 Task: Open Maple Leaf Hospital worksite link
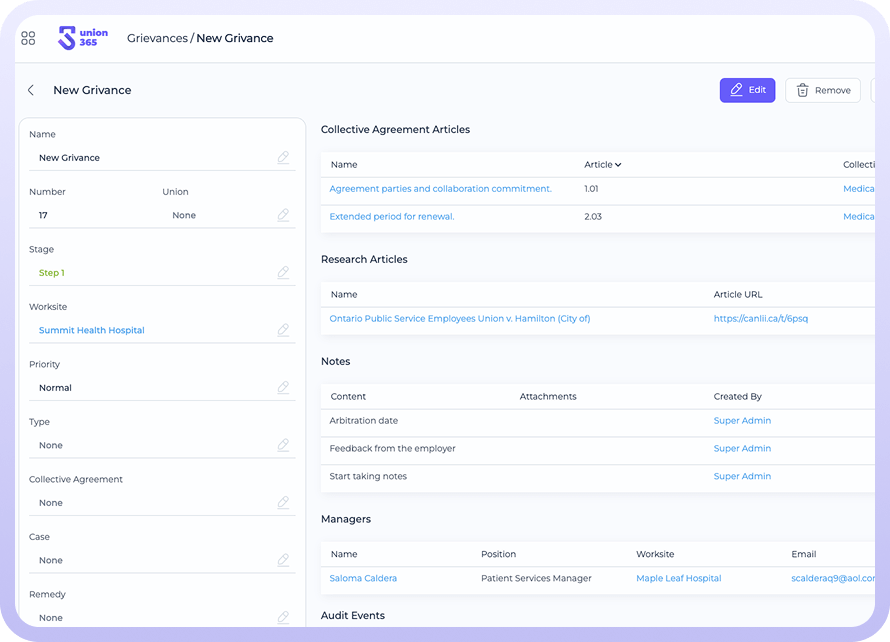(678, 578)
